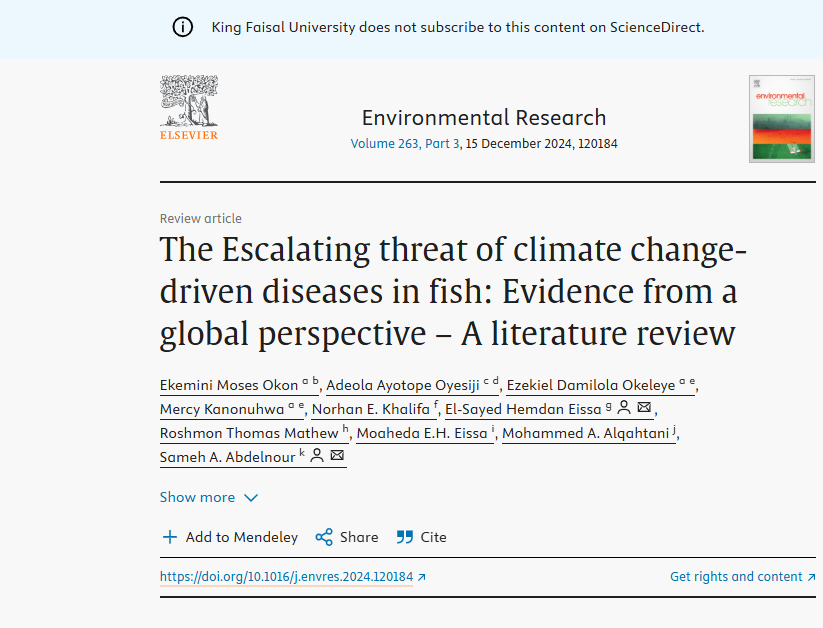
Task: Click email envelope icon beside Sameh A. Abdelnour
Action: (x=337, y=456)
